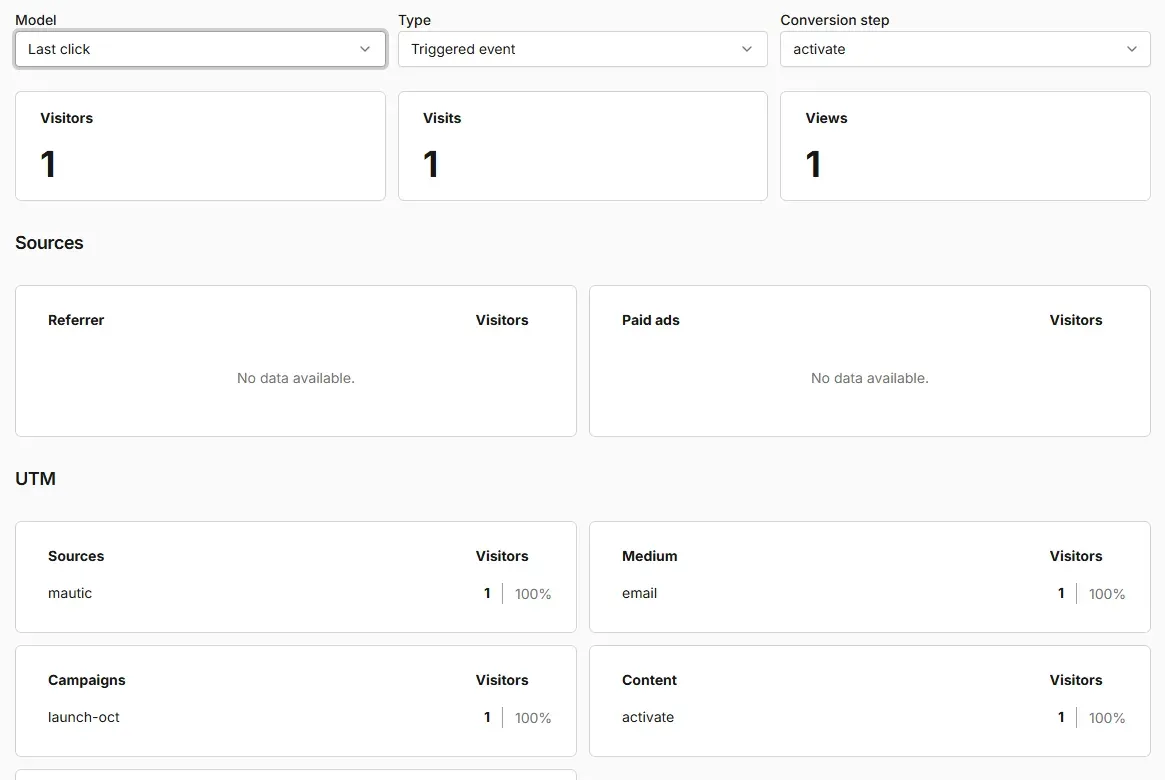Click the "Visitors" header in the Referrer card
The image size is (1165, 780).
[x=502, y=320]
